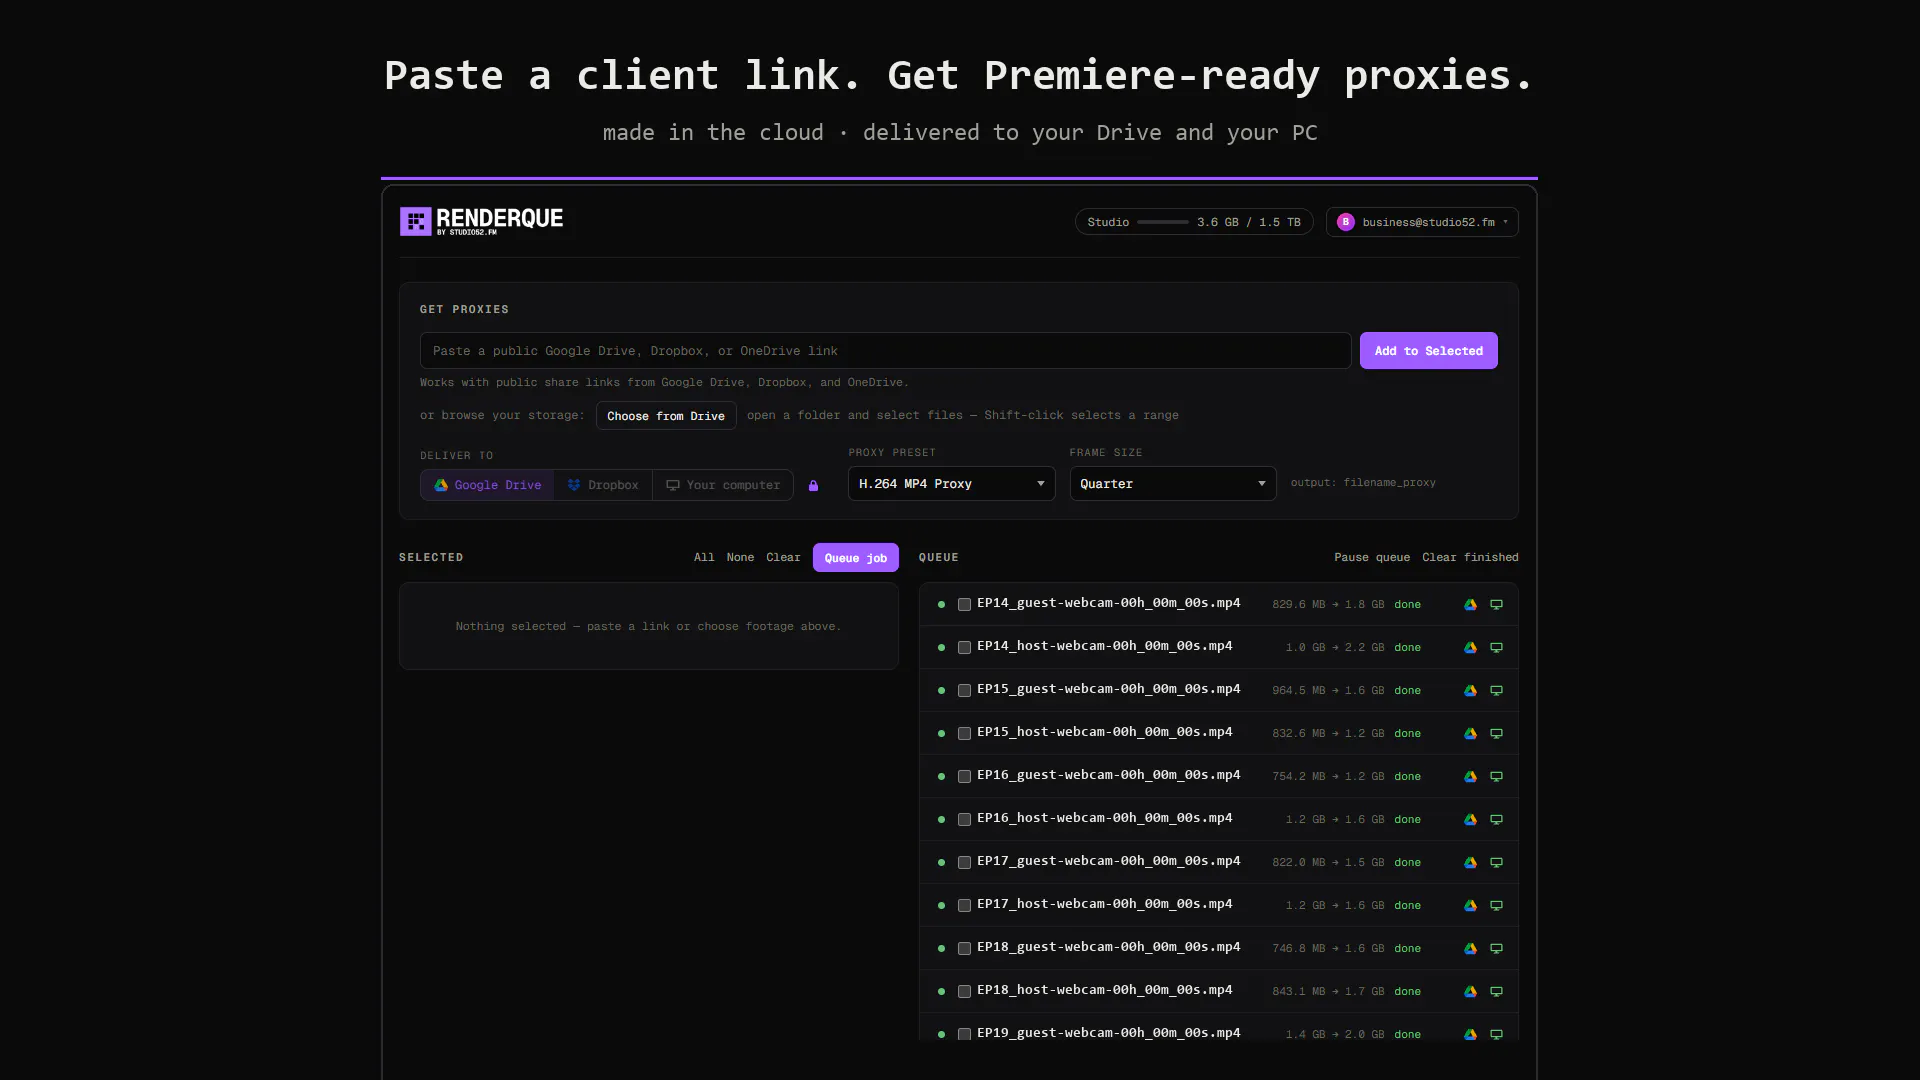Click monitor icon for EP16_guest-webcam row
The image size is (1920, 1080).
pos(1496,777)
